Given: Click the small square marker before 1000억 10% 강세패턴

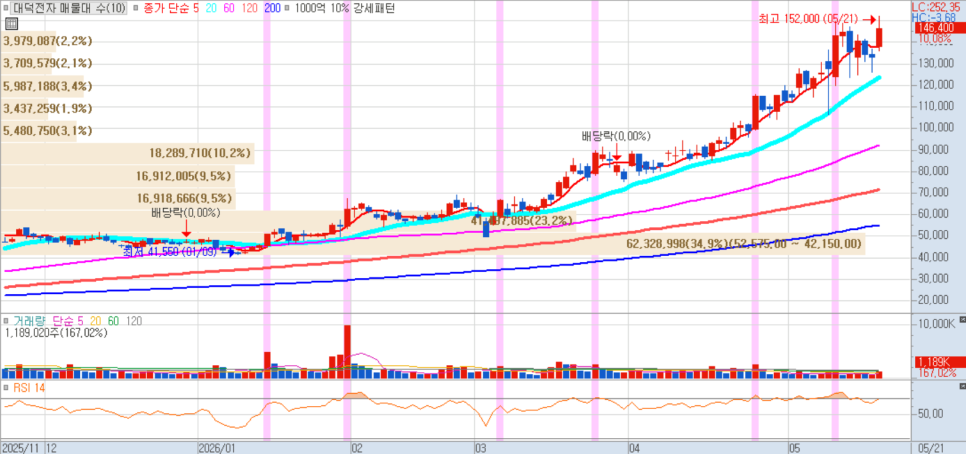Looking at the screenshot, I should click(287, 9).
